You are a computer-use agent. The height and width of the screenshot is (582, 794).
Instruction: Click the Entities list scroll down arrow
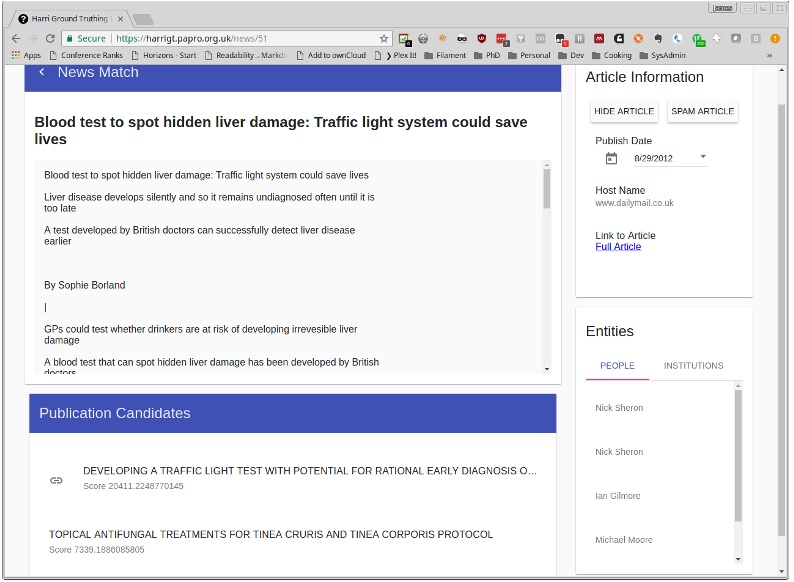click(x=738, y=559)
